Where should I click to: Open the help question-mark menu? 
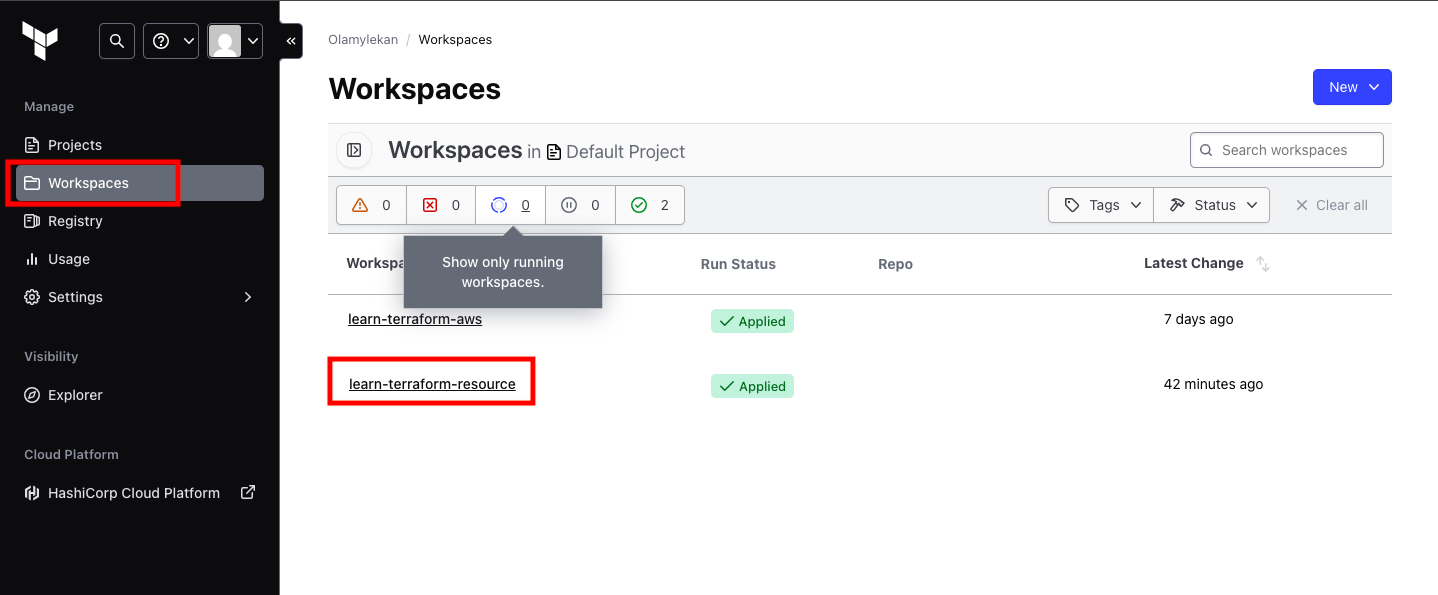coord(171,41)
